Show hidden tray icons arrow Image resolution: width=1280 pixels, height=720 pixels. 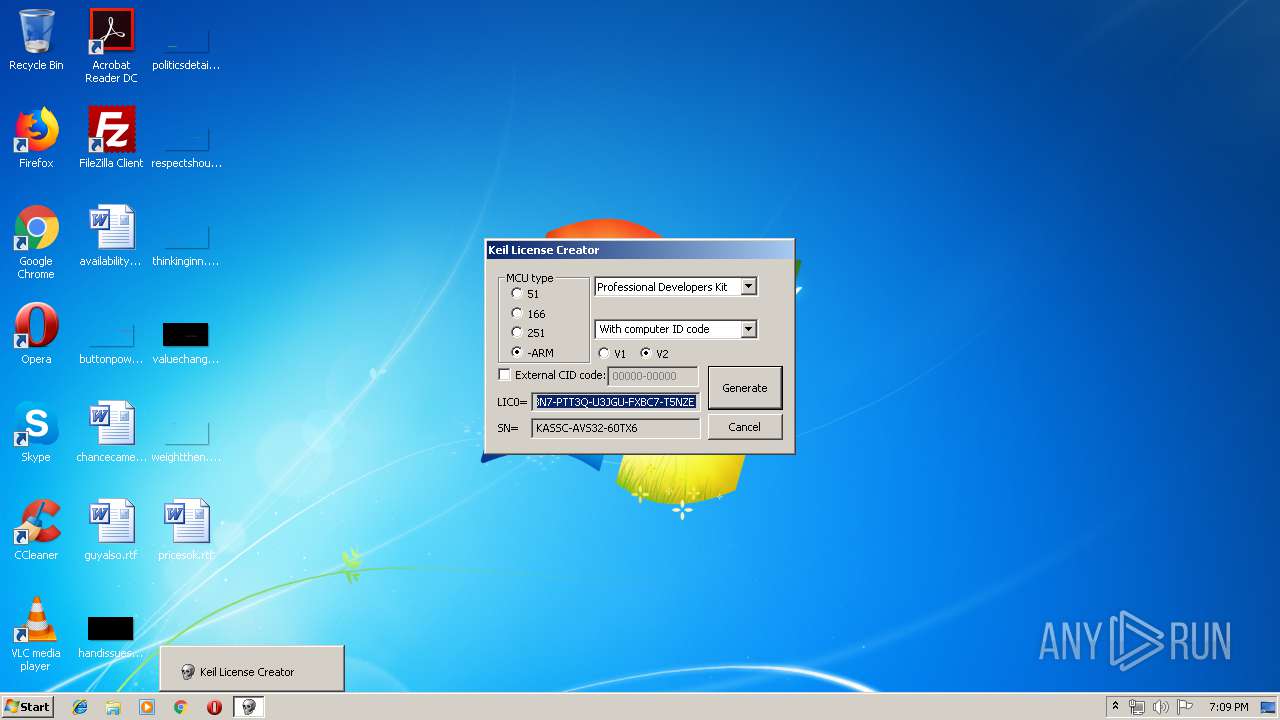pos(1115,707)
